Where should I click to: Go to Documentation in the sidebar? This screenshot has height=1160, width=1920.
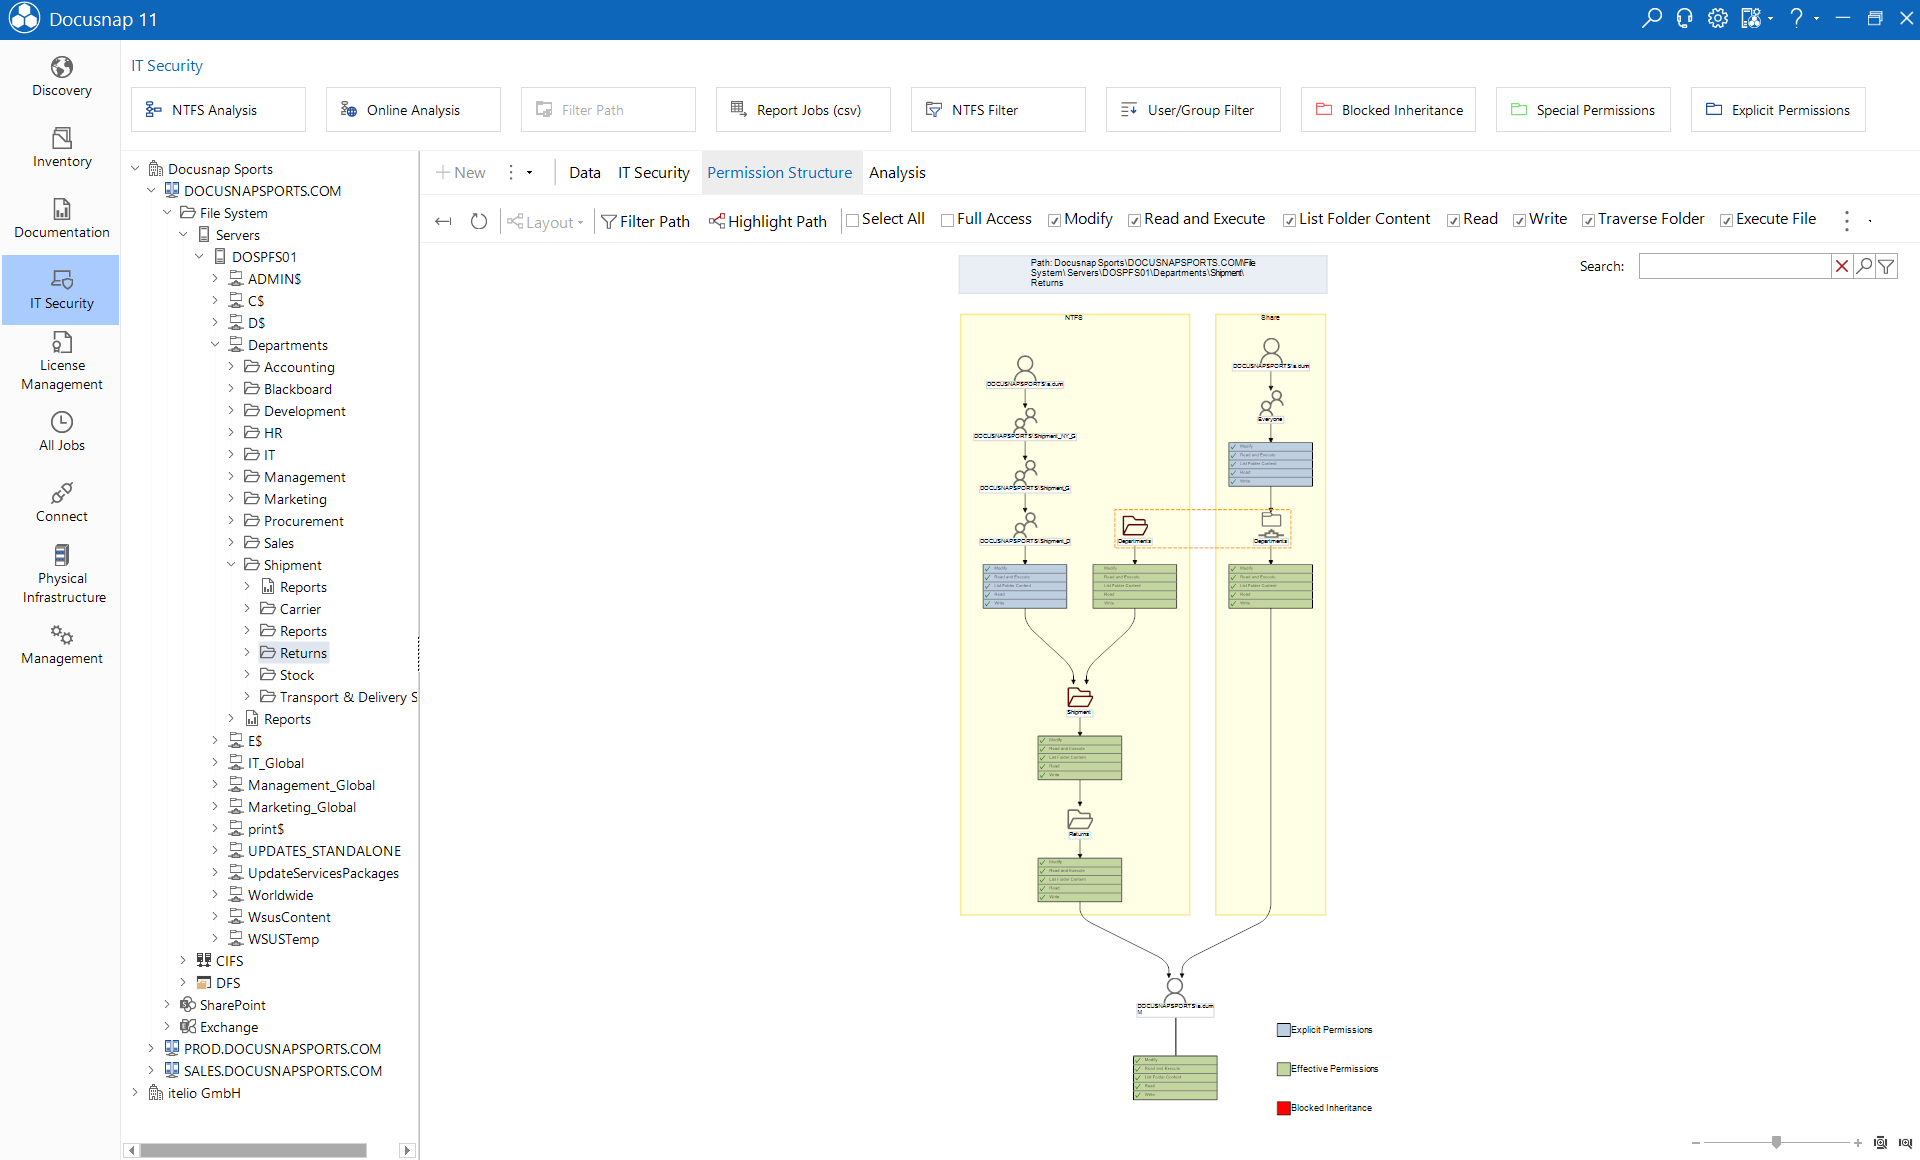pyautogui.click(x=61, y=219)
